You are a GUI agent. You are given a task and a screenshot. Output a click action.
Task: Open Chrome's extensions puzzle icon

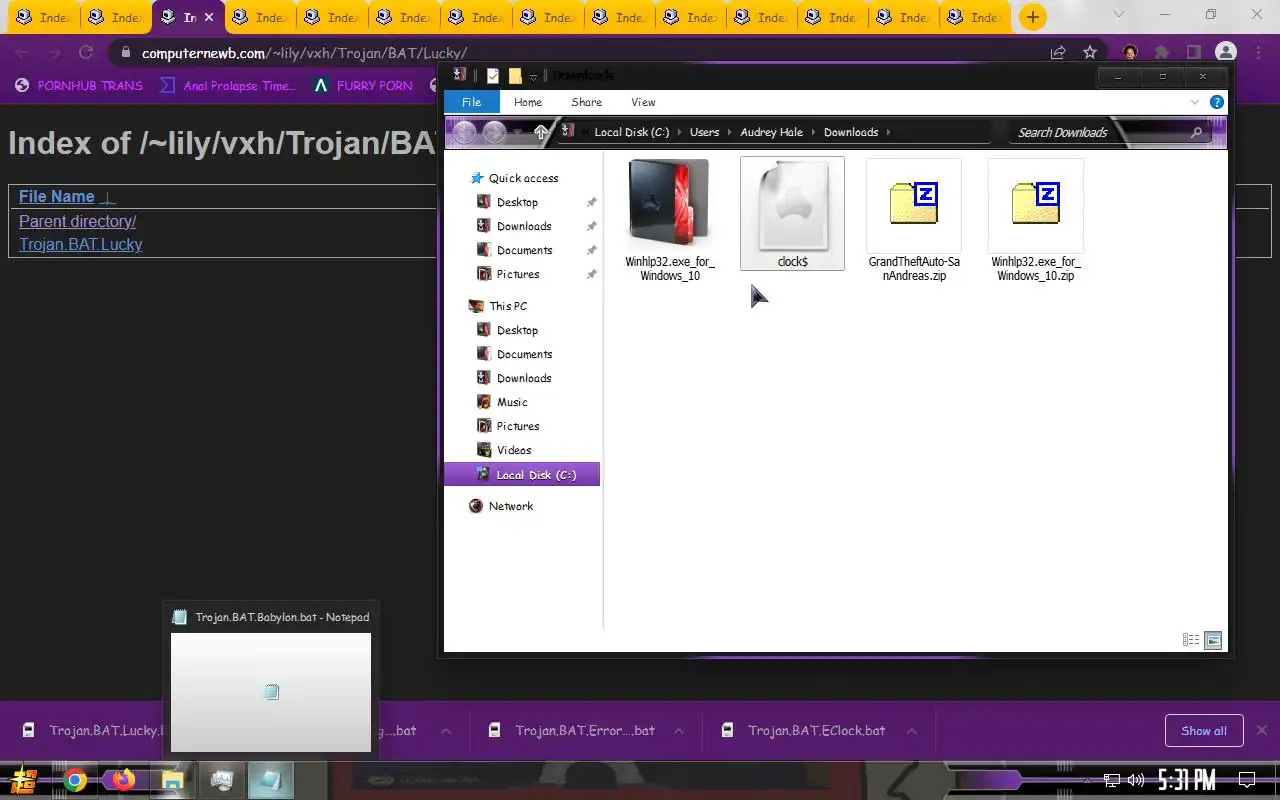point(1162,52)
